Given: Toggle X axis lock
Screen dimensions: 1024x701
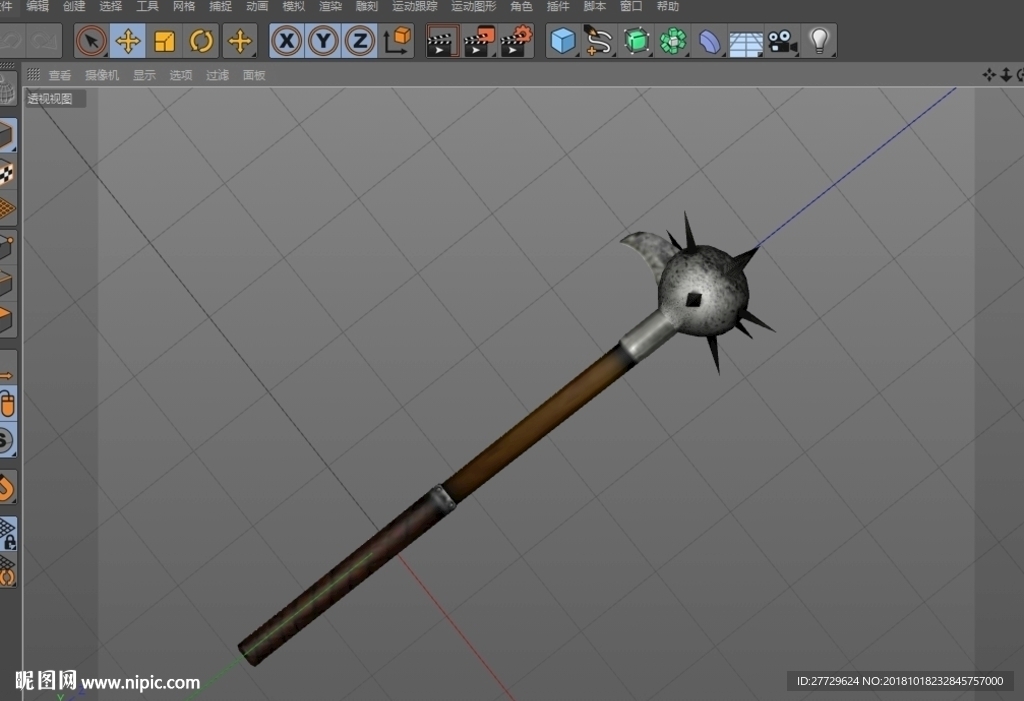Looking at the screenshot, I should [287, 41].
